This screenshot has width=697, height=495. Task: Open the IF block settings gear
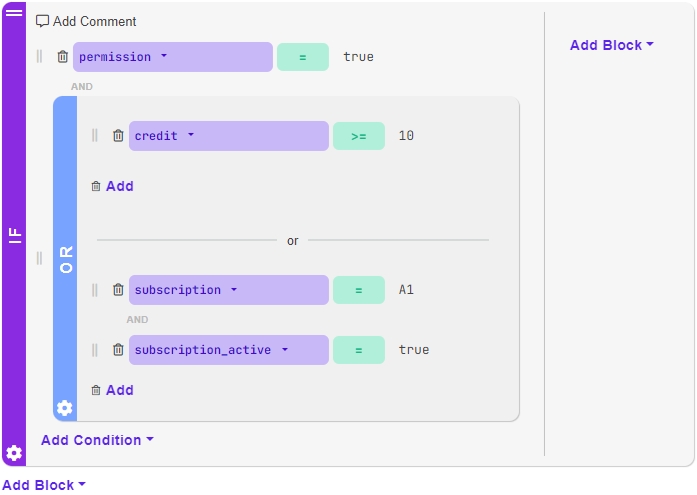14,452
